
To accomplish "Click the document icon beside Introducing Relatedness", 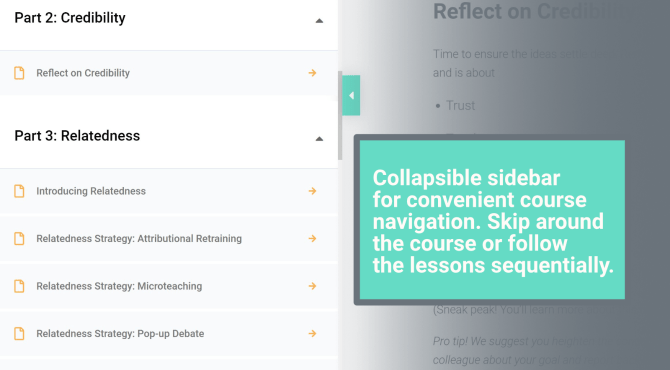I will pos(19,191).
